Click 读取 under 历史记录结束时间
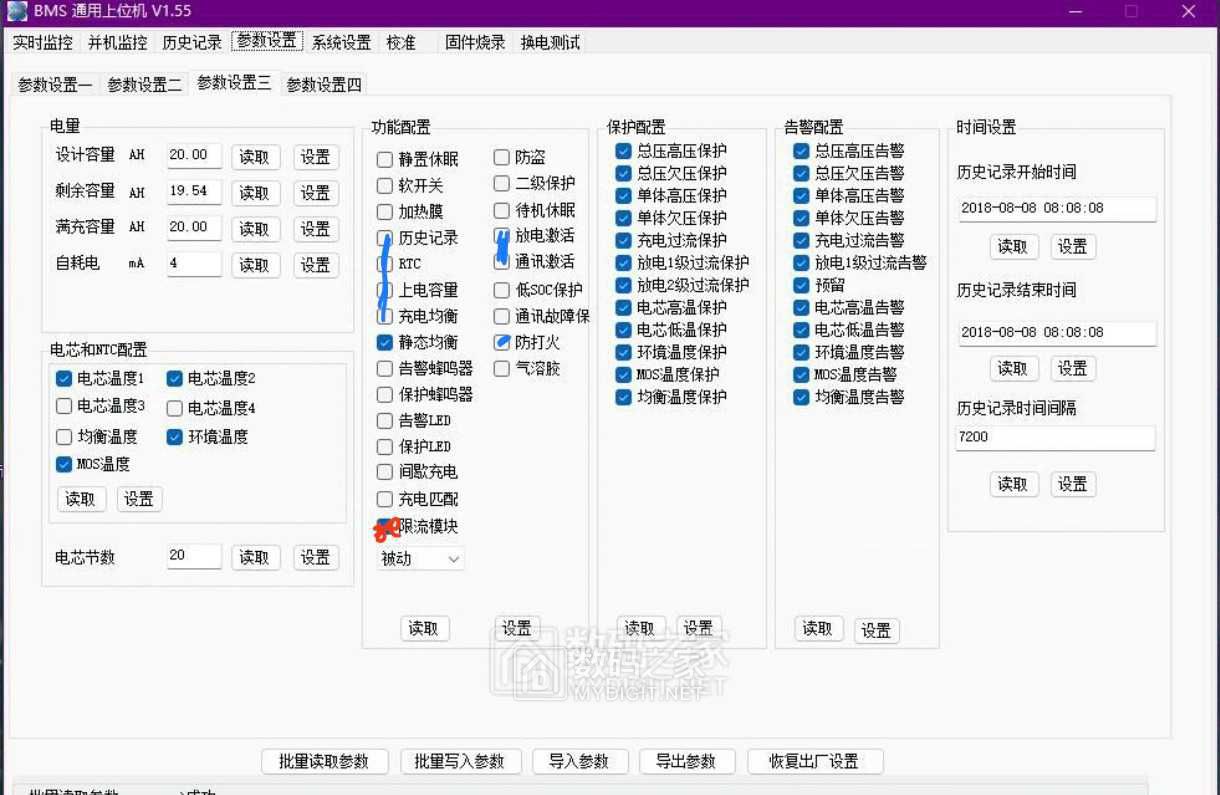Viewport: 1220px width, 795px height. tap(1013, 368)
